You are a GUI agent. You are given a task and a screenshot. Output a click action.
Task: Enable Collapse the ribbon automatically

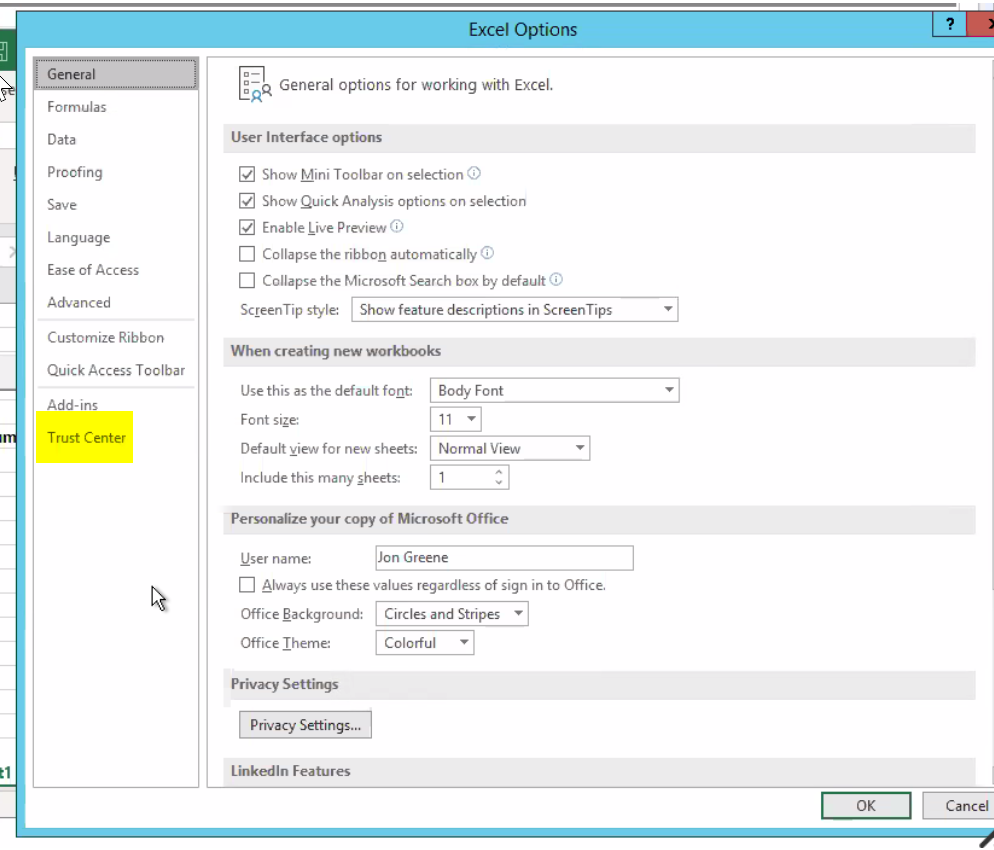pyautogui.click(x=247, y=254)
